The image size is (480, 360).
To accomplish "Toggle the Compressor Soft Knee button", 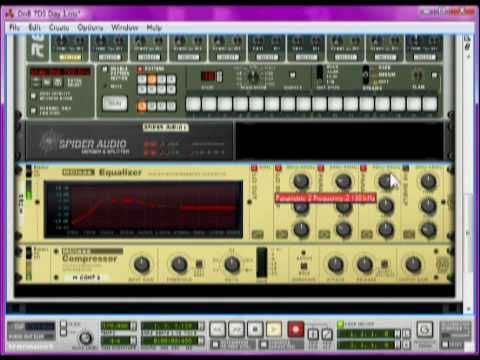I will click(199, 265).
